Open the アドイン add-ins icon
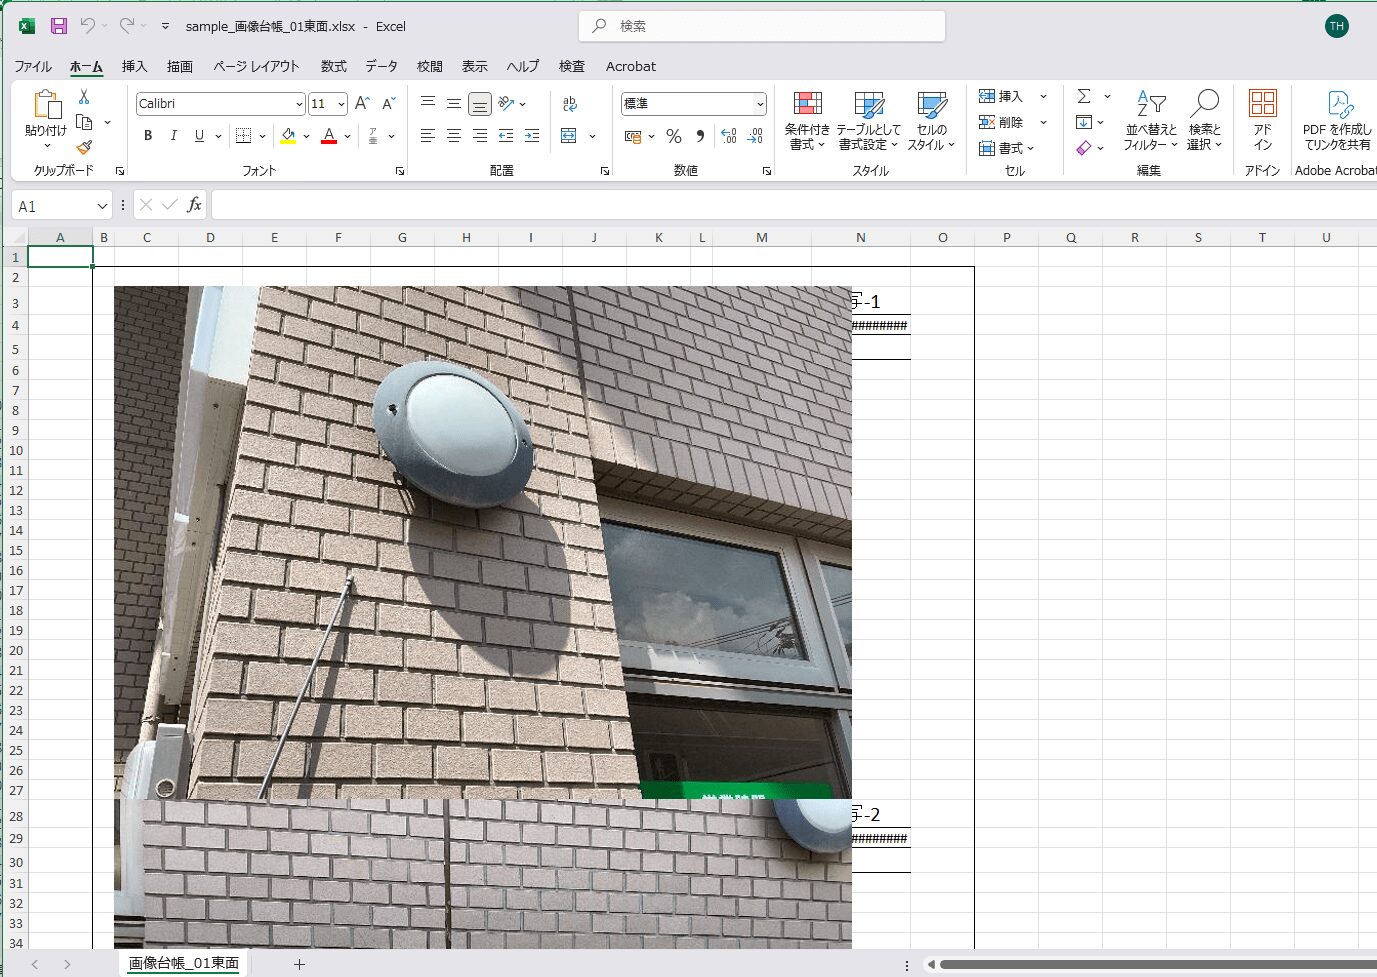1377x977 pixels. (1262, 119)
